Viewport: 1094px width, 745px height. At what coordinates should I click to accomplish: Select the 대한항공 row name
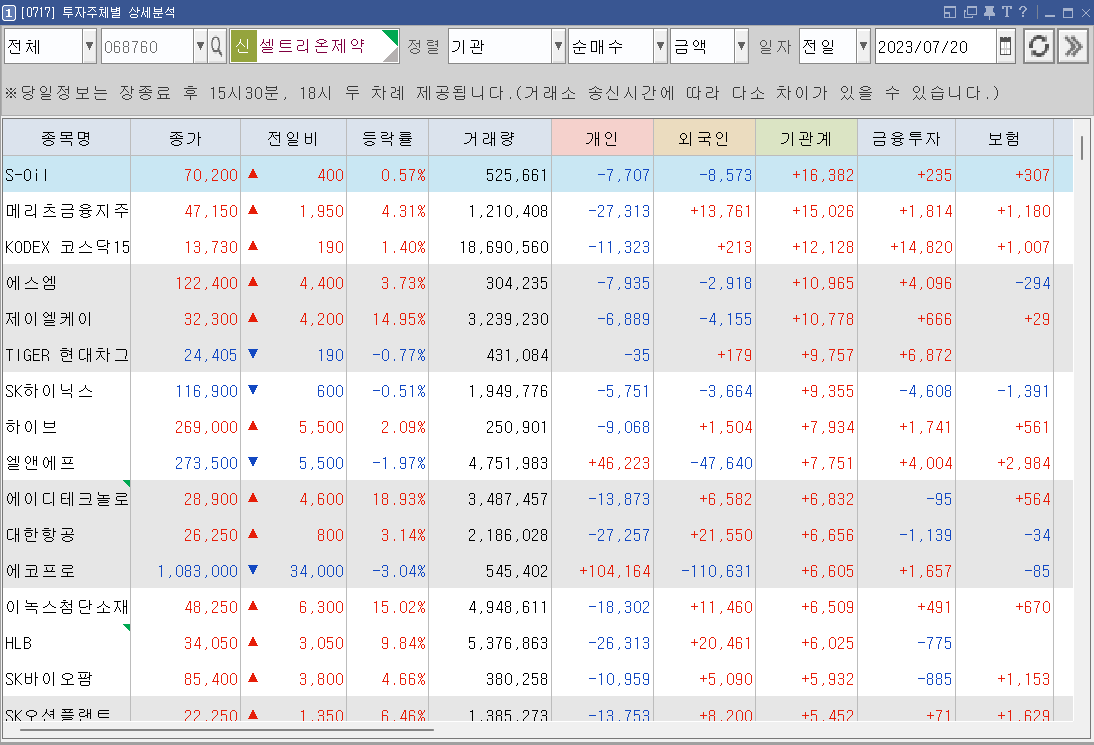pyautogui.click(x=40, y=535)
